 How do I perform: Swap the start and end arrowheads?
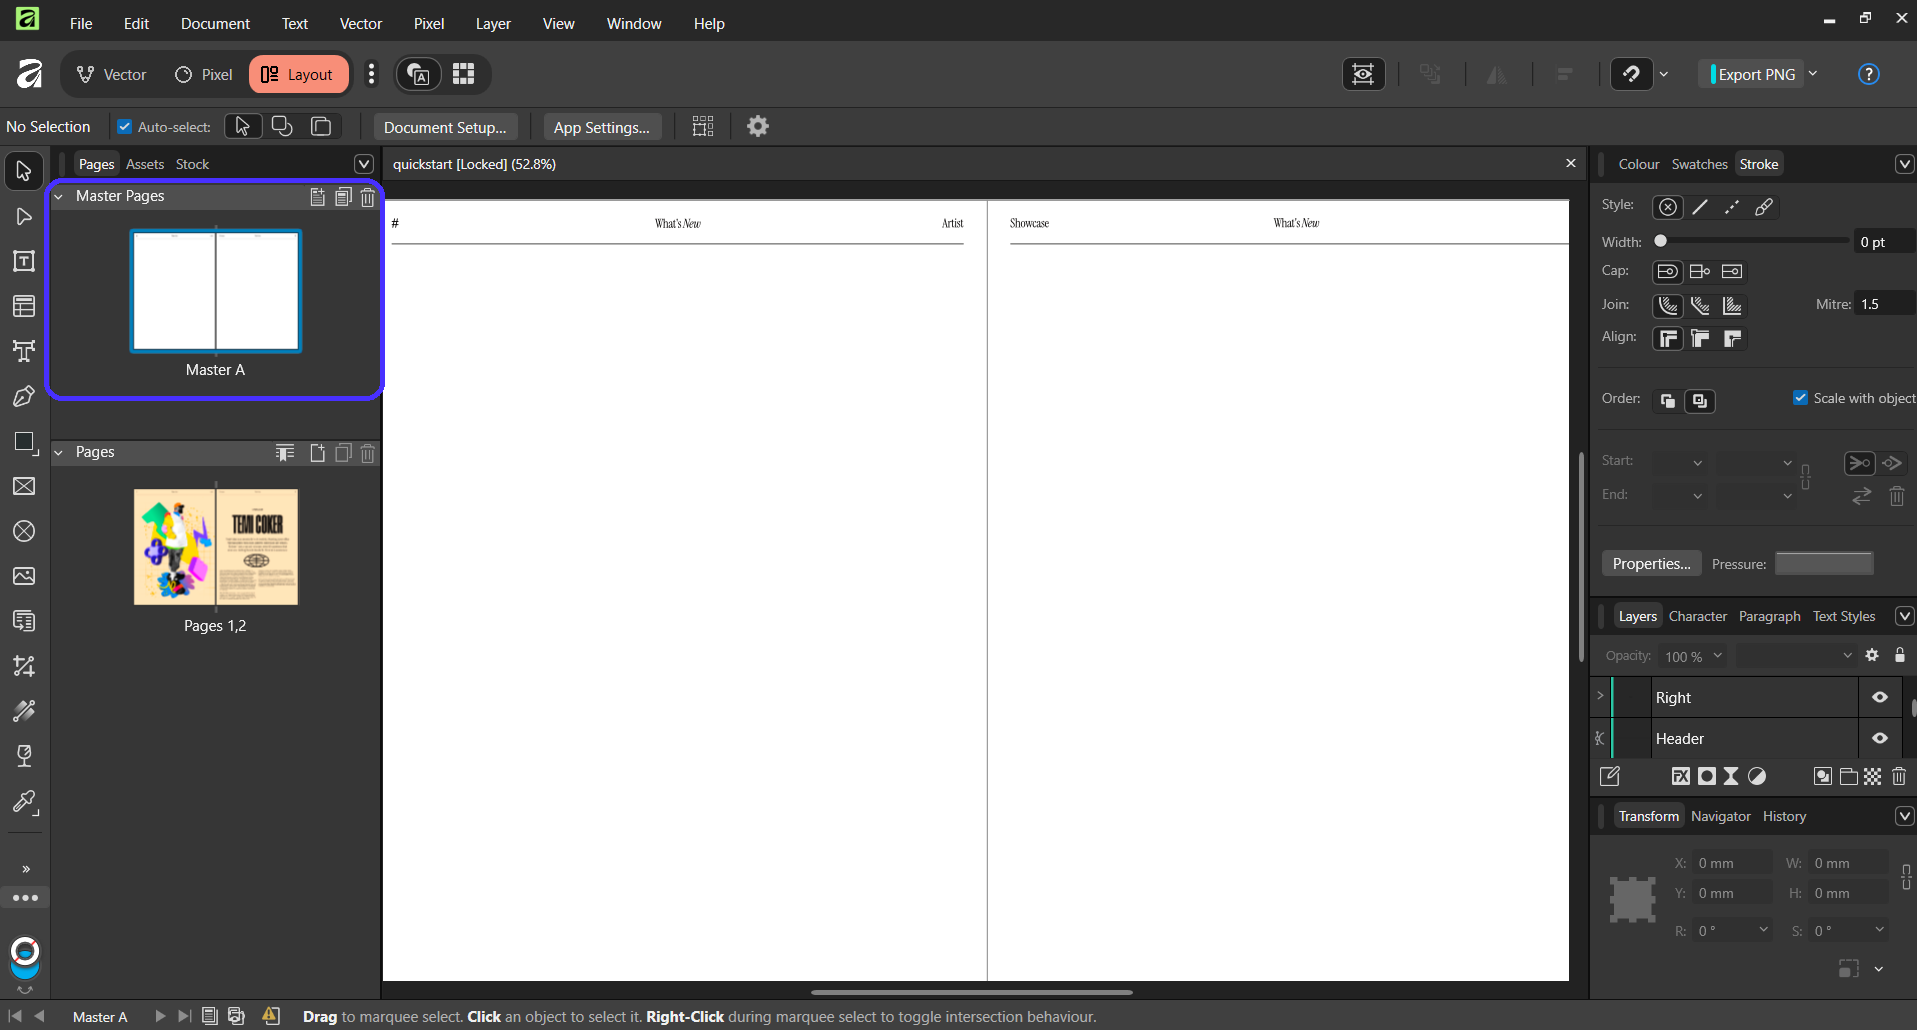click(1861, 496)
